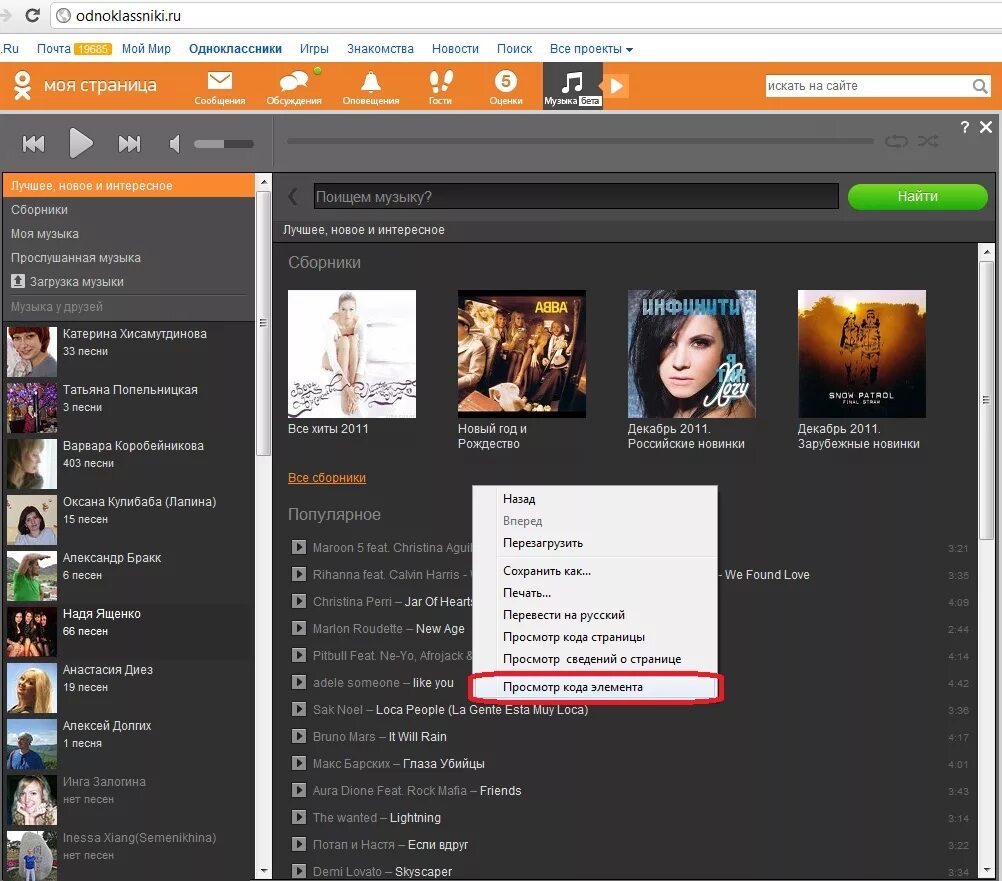Image resolution: width=1002 pixels, height=881 pixels.
Task: Choose Просмотр кода страницы
Action: [x=594, y=637]
